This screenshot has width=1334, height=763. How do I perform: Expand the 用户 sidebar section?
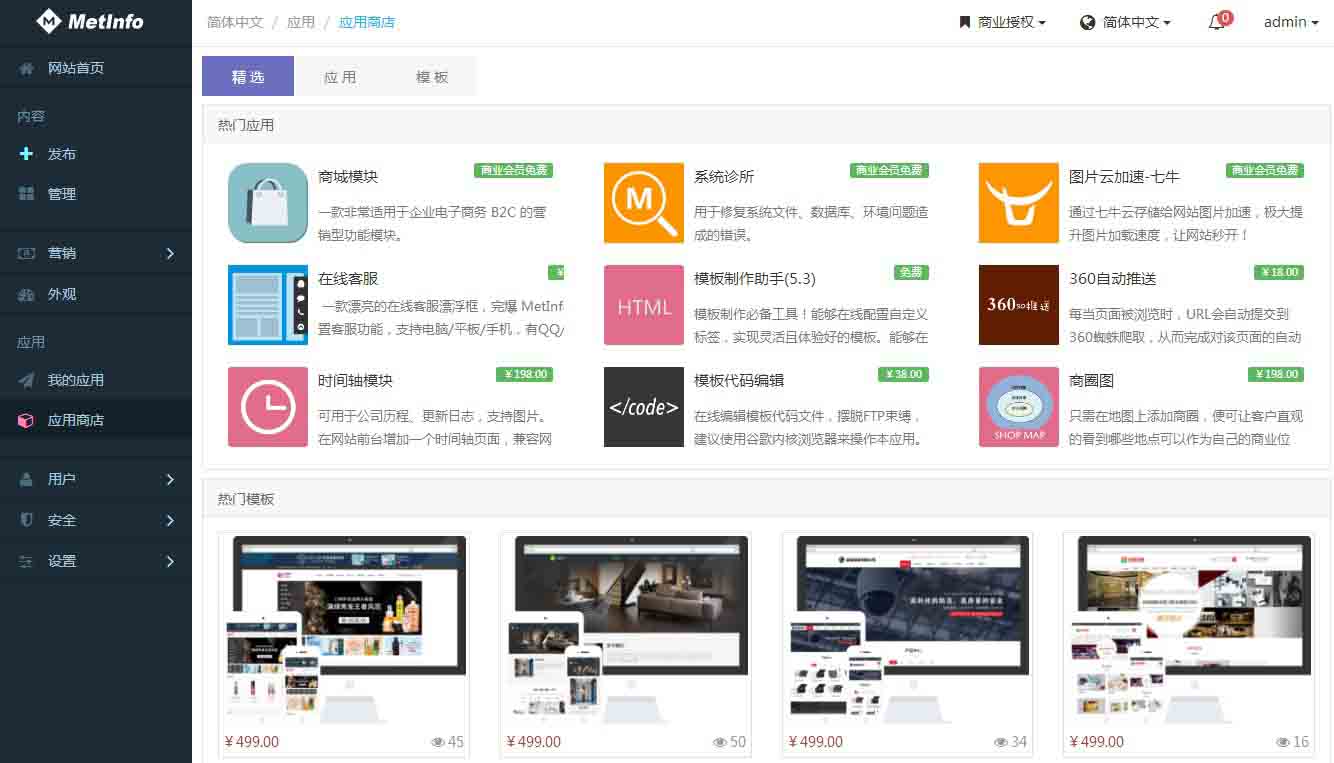pos(95,479)
